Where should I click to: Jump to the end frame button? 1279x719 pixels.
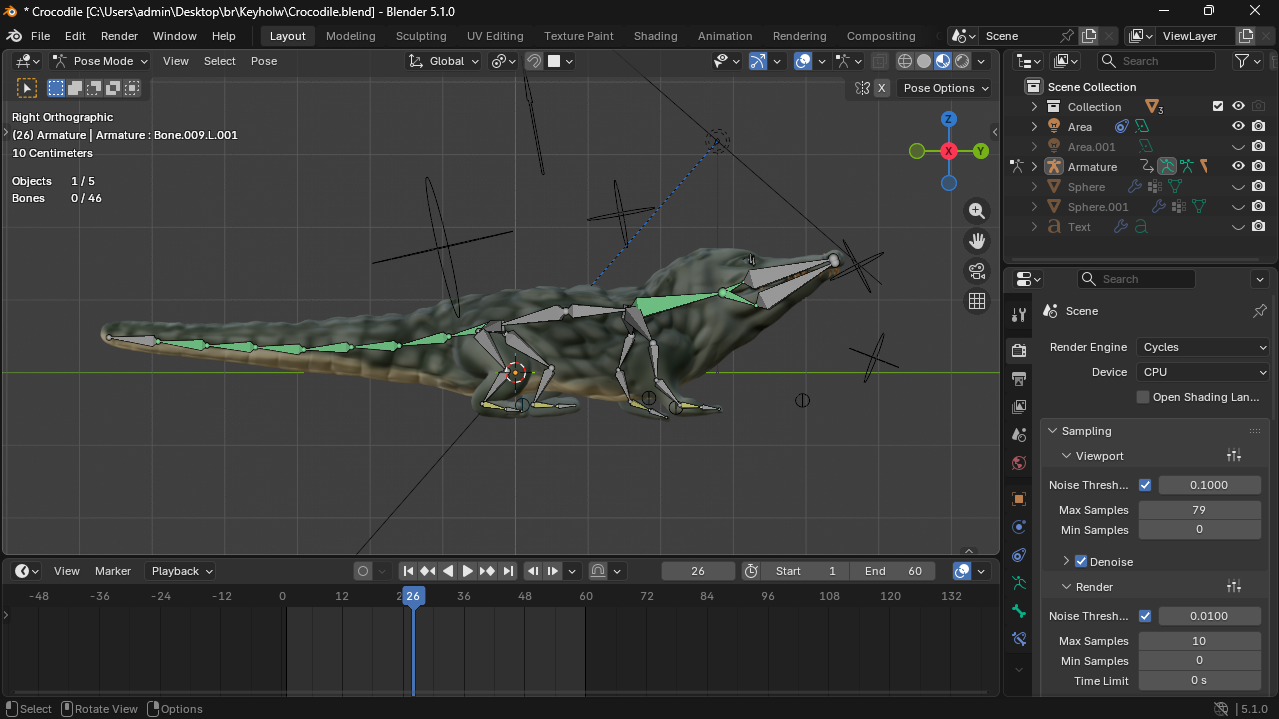[508, 571]
